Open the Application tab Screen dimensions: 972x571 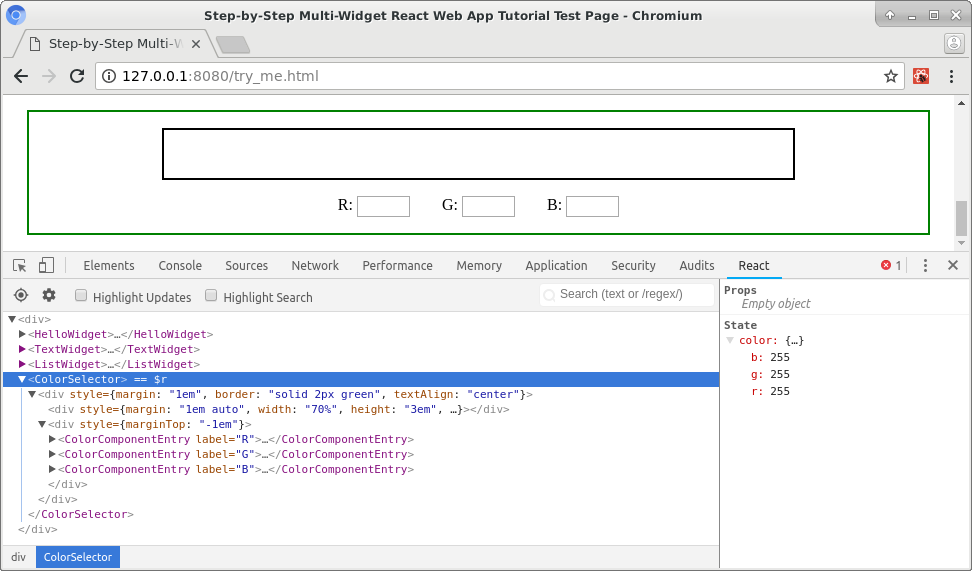coord(556,265)
